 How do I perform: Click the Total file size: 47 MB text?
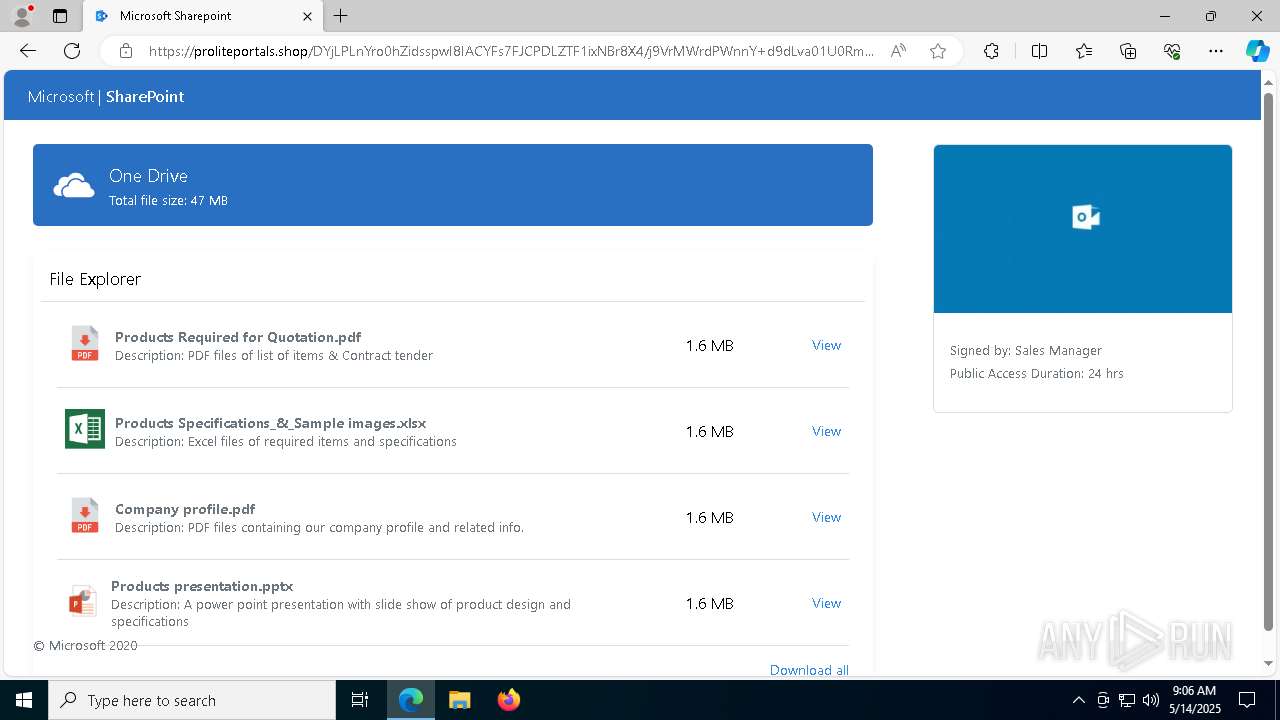(x=168, y=201)
